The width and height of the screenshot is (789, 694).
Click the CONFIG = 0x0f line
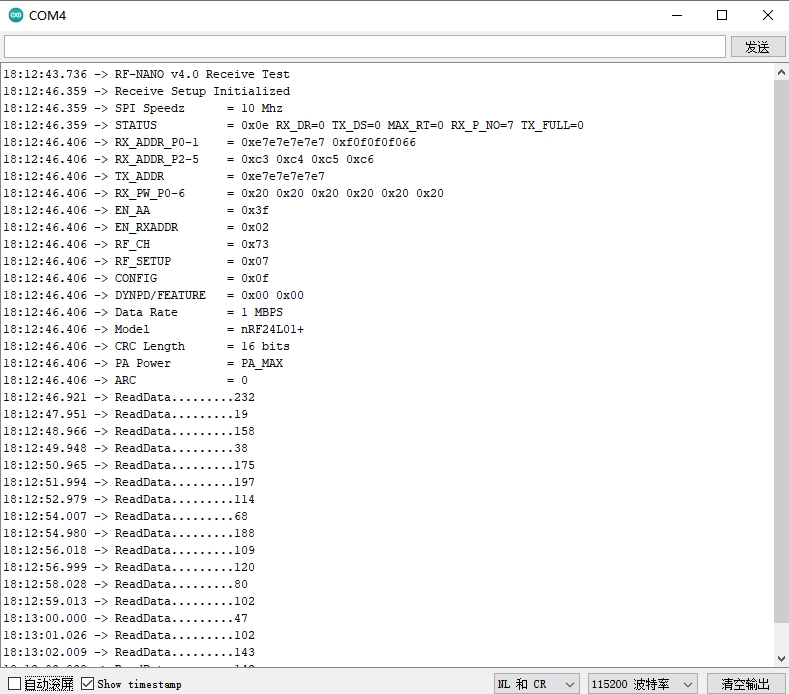(x=136, y=278)
